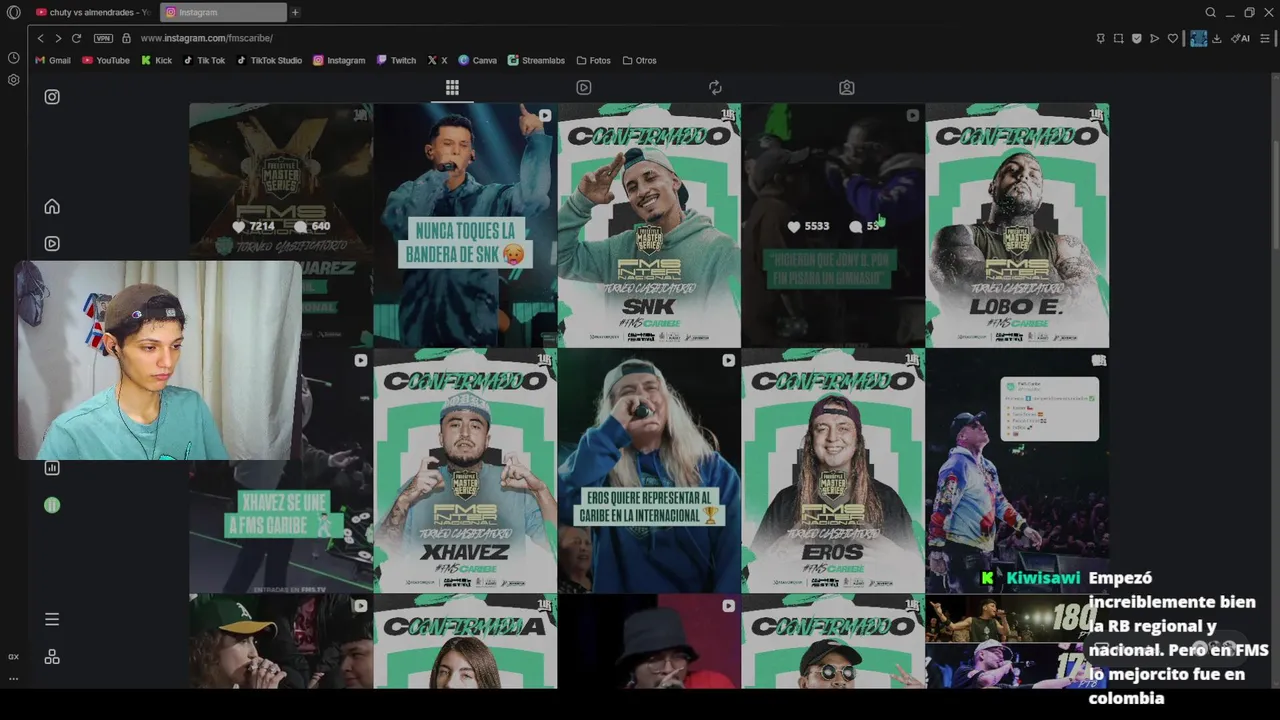This screenshot has width=1280, height=720.
Task: Go forward in browser history
Action: coord(58,38)
